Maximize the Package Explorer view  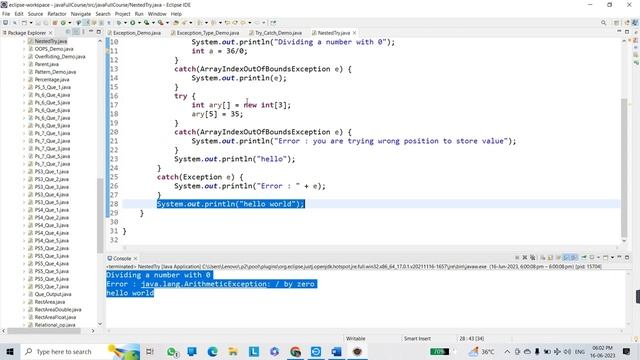[x=99, y=32]
